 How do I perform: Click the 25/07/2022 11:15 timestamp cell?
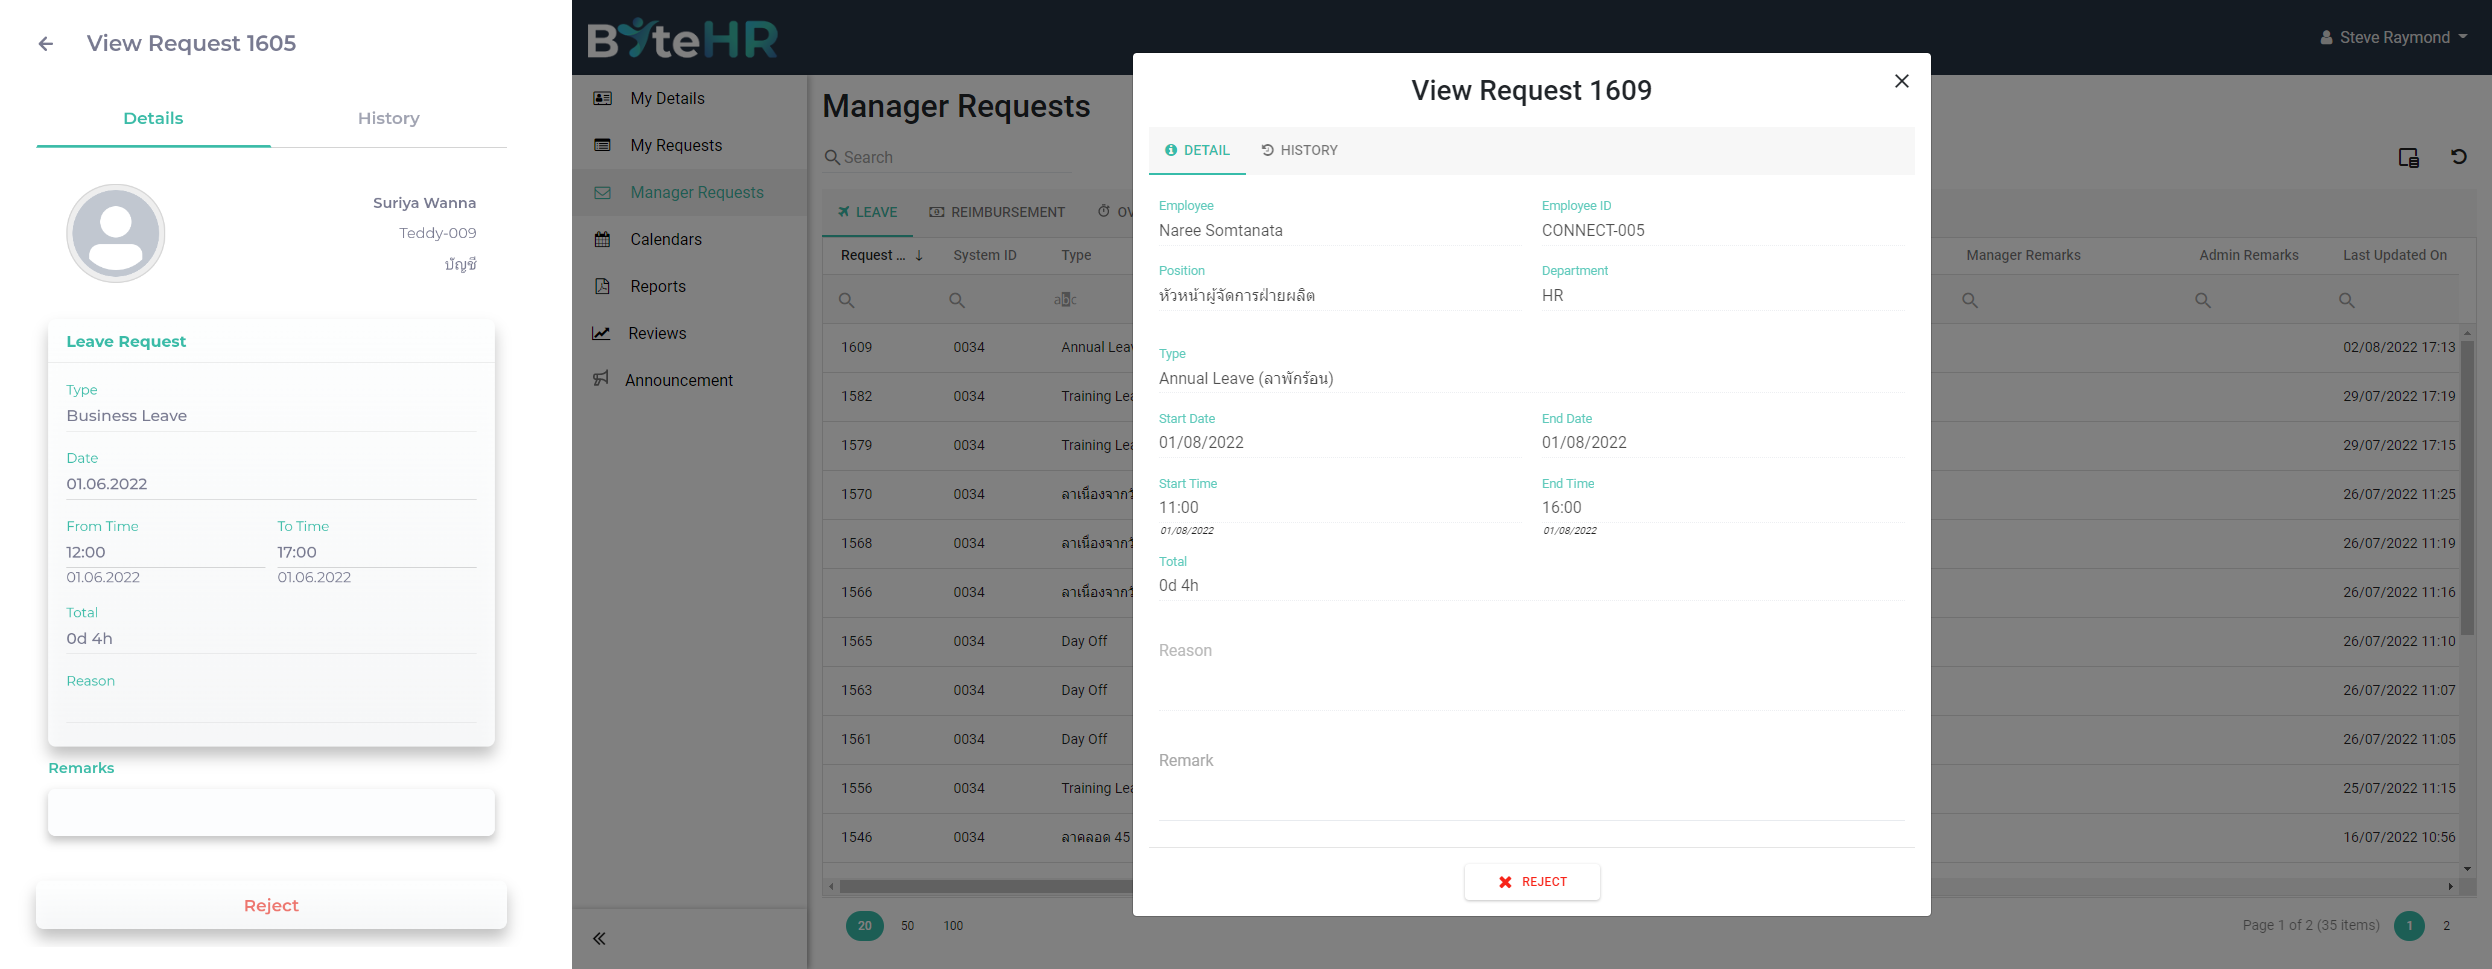coord(2399,789)
